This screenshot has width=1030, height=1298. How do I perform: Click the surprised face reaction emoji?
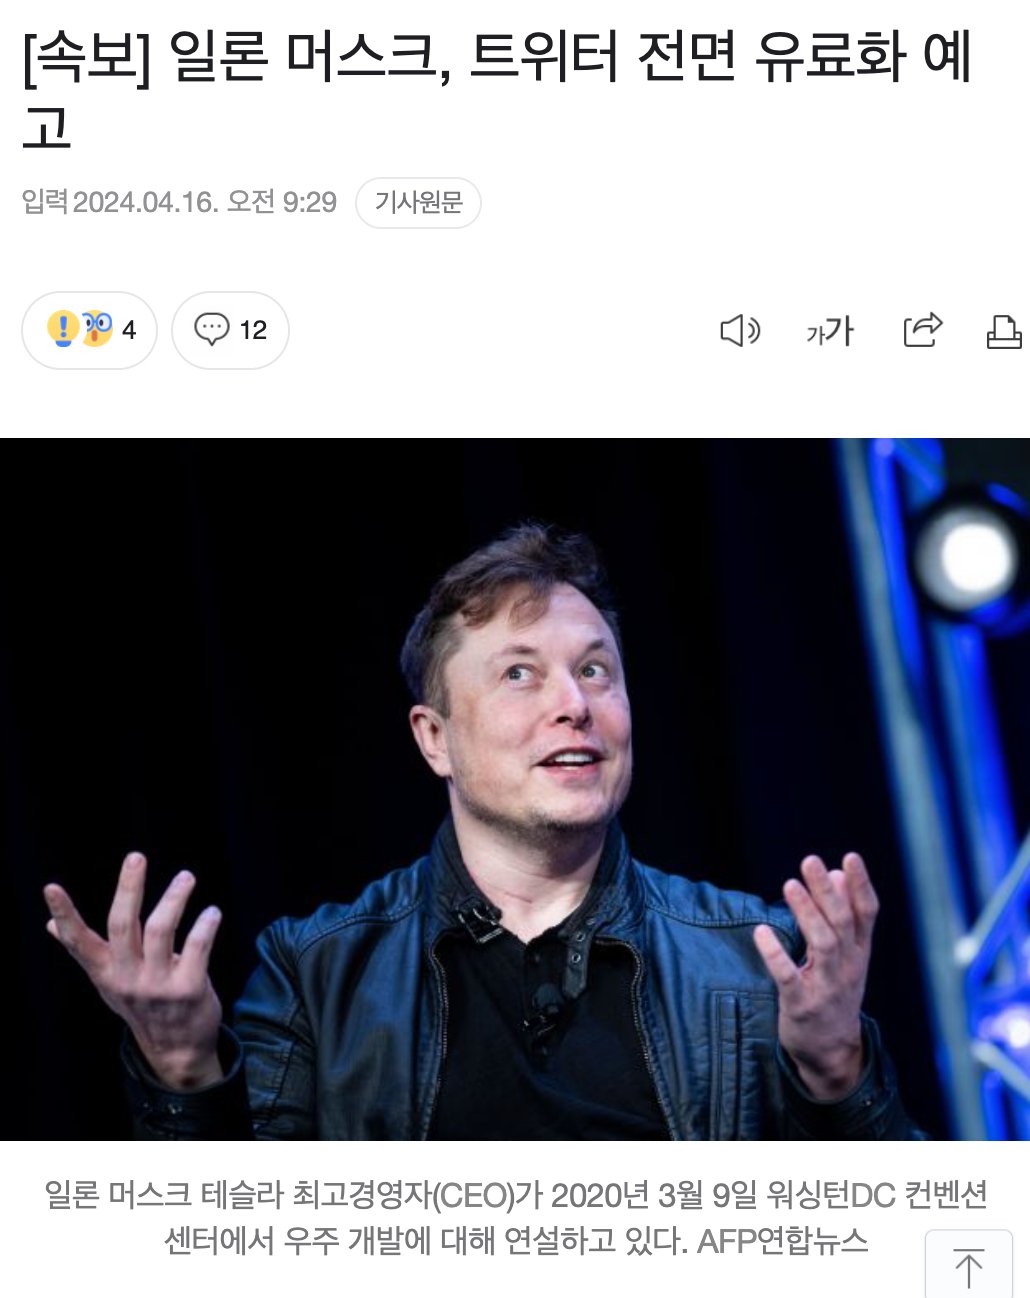pos(97,329)
